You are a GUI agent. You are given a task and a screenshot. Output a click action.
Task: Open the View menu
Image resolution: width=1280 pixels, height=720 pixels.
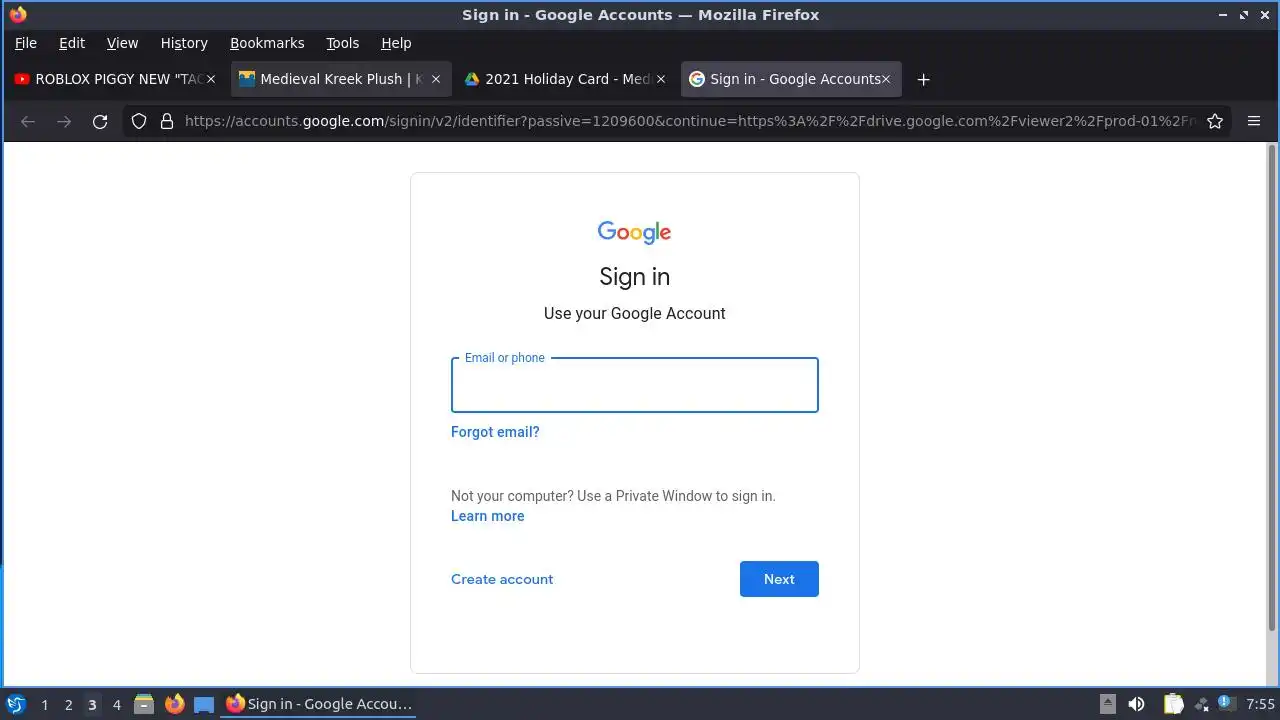[x=122, y=43]
